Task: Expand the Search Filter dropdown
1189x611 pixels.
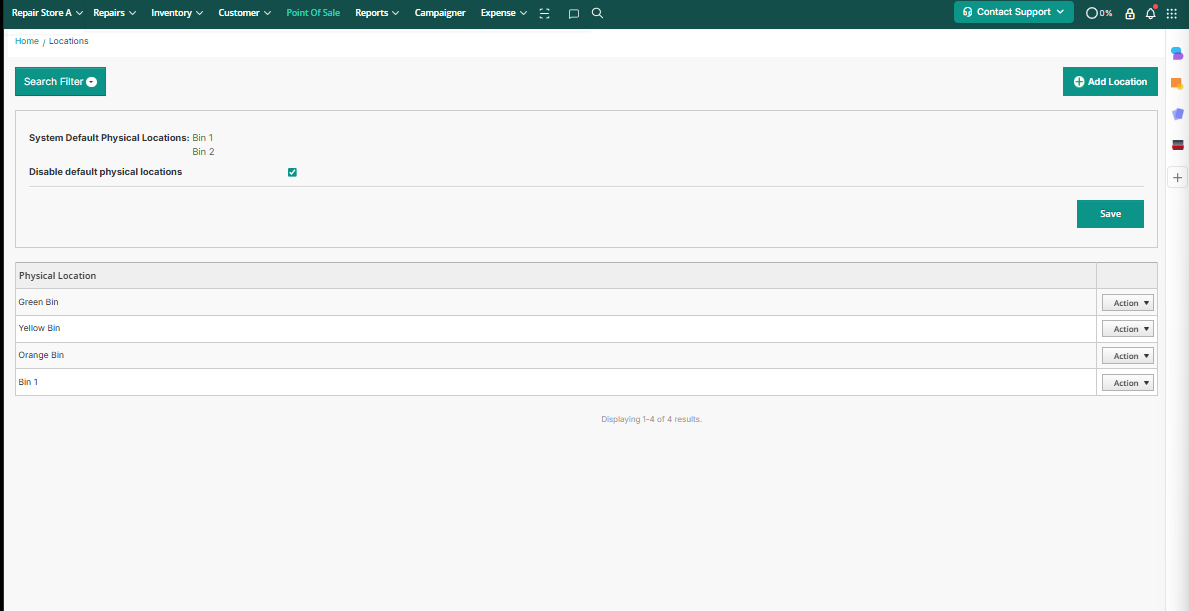Action: 60,82
